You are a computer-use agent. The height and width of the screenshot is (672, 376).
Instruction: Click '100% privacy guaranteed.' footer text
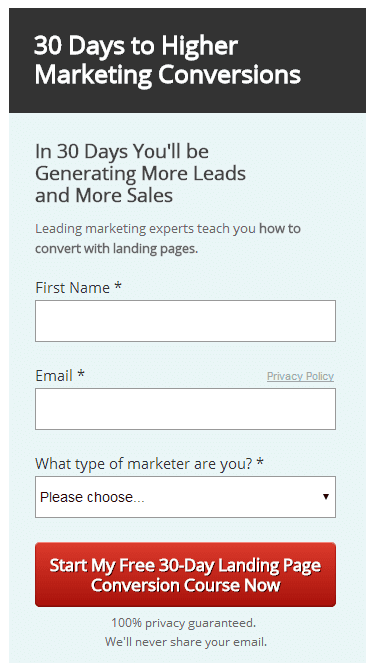tap(183, 622)
